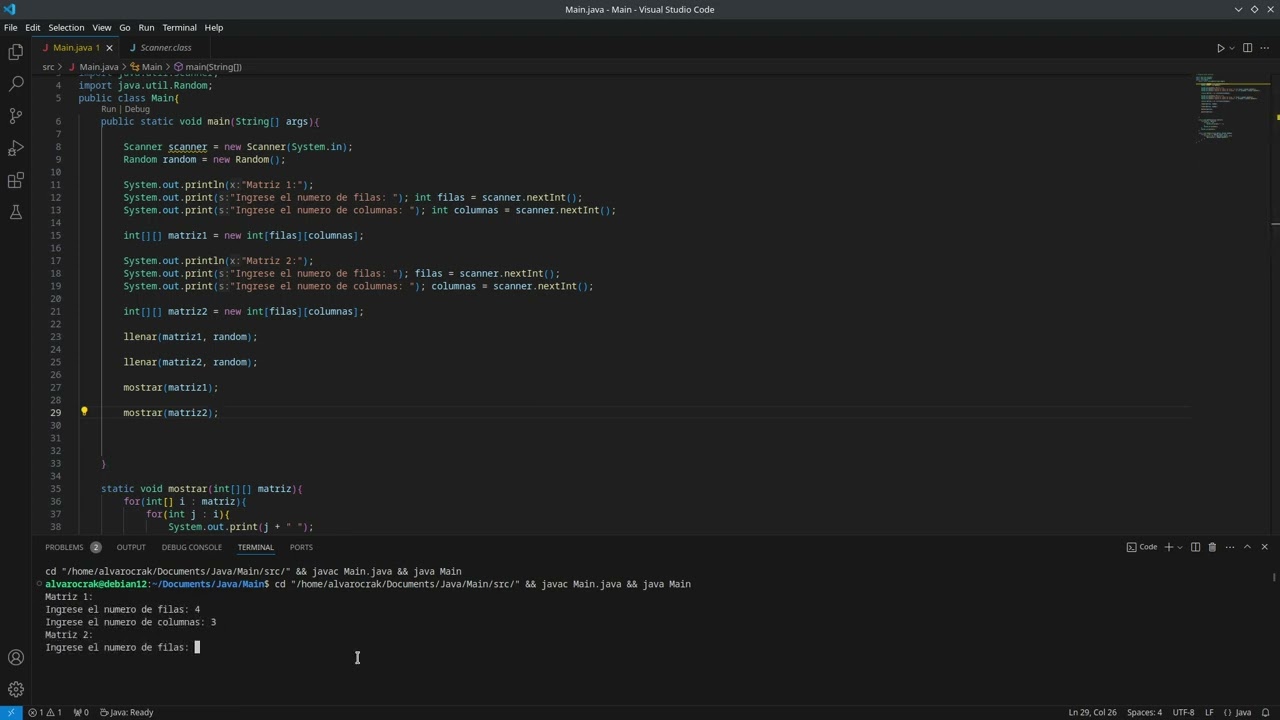Split the editor to the right
Viewport: 1280px width, 720px height.
(1247, 48)
